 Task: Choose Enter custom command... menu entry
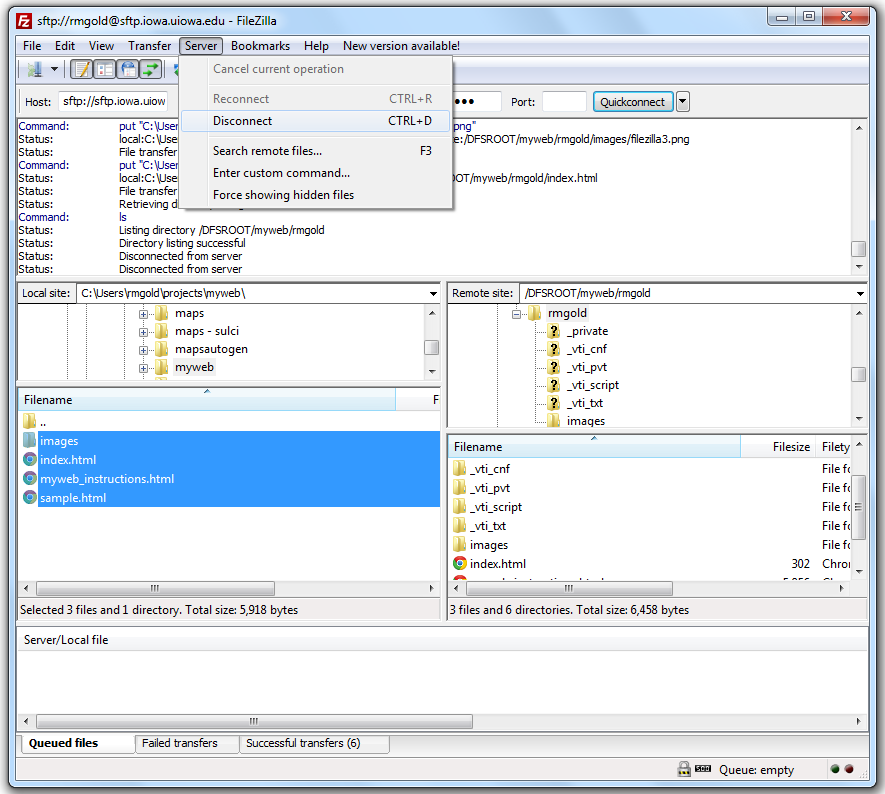[x=316, y=173]
